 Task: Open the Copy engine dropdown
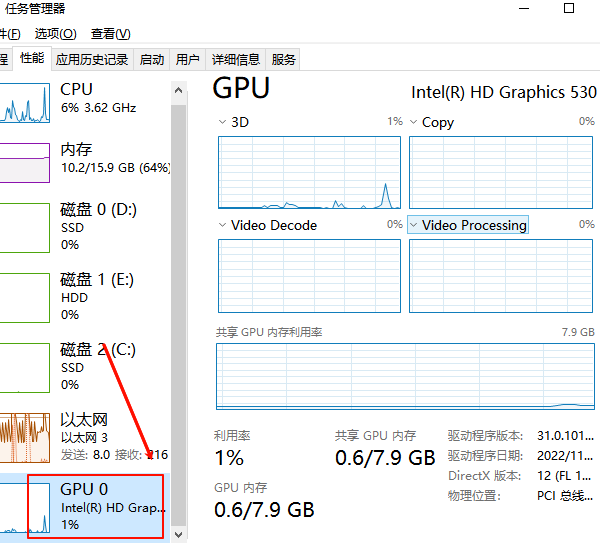click(414, 122)
